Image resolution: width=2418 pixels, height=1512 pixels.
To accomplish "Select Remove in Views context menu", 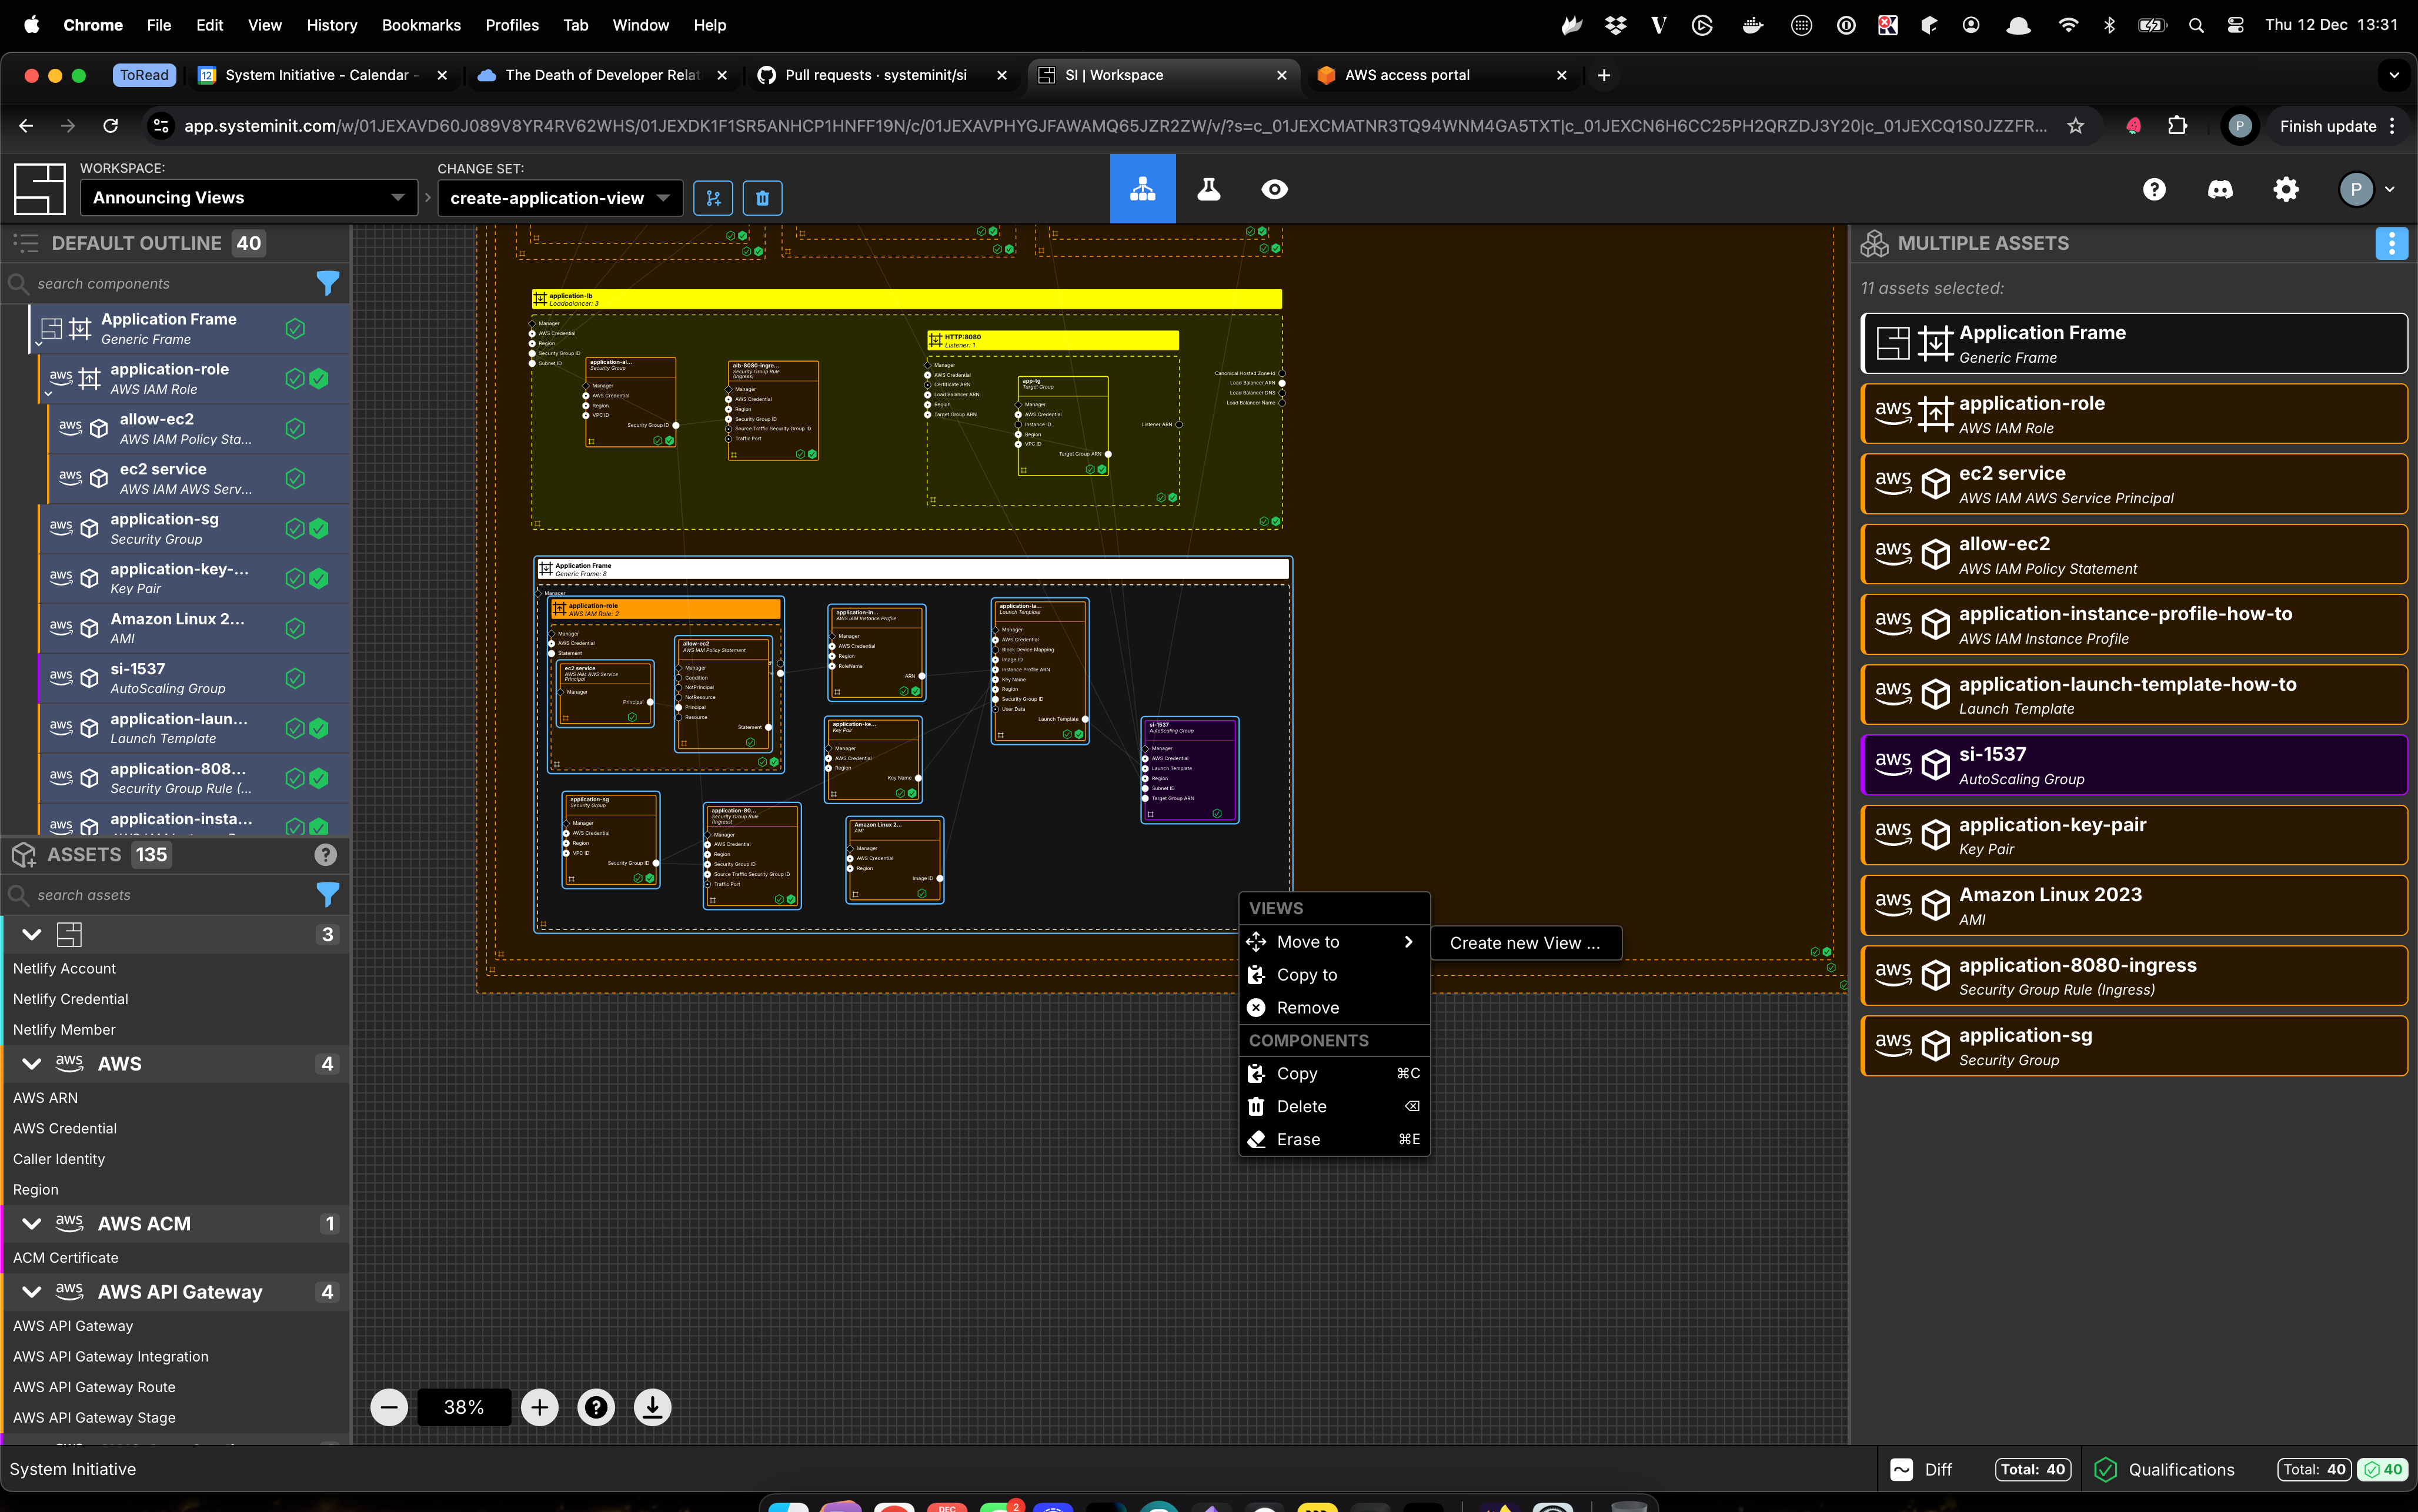I will 1334,1008.
